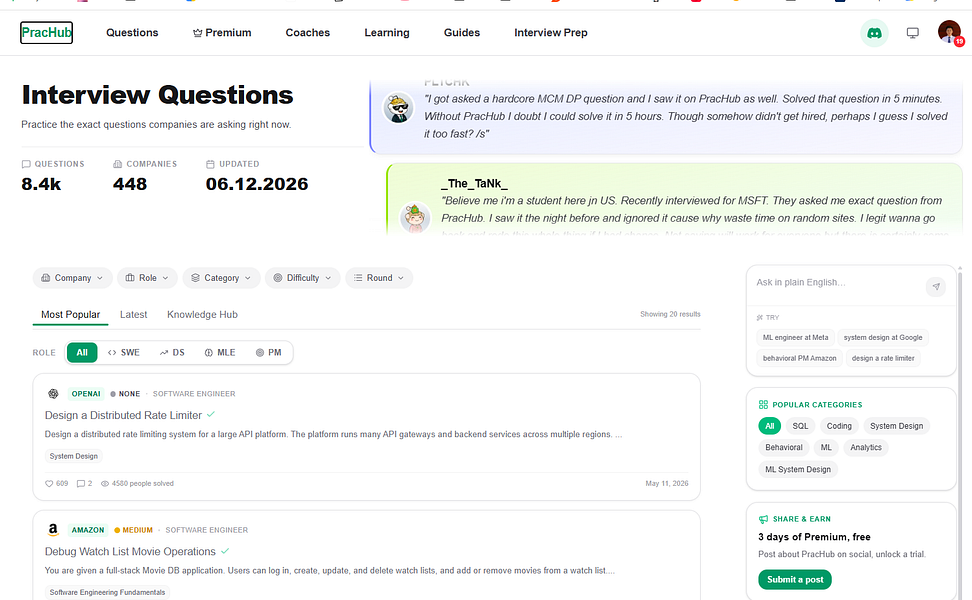Click System Design tag on rate limiter card

(x=74, y=456)
